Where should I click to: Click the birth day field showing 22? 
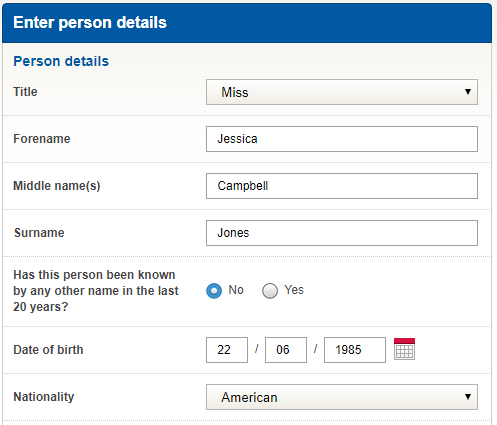[x=227, y=350]
